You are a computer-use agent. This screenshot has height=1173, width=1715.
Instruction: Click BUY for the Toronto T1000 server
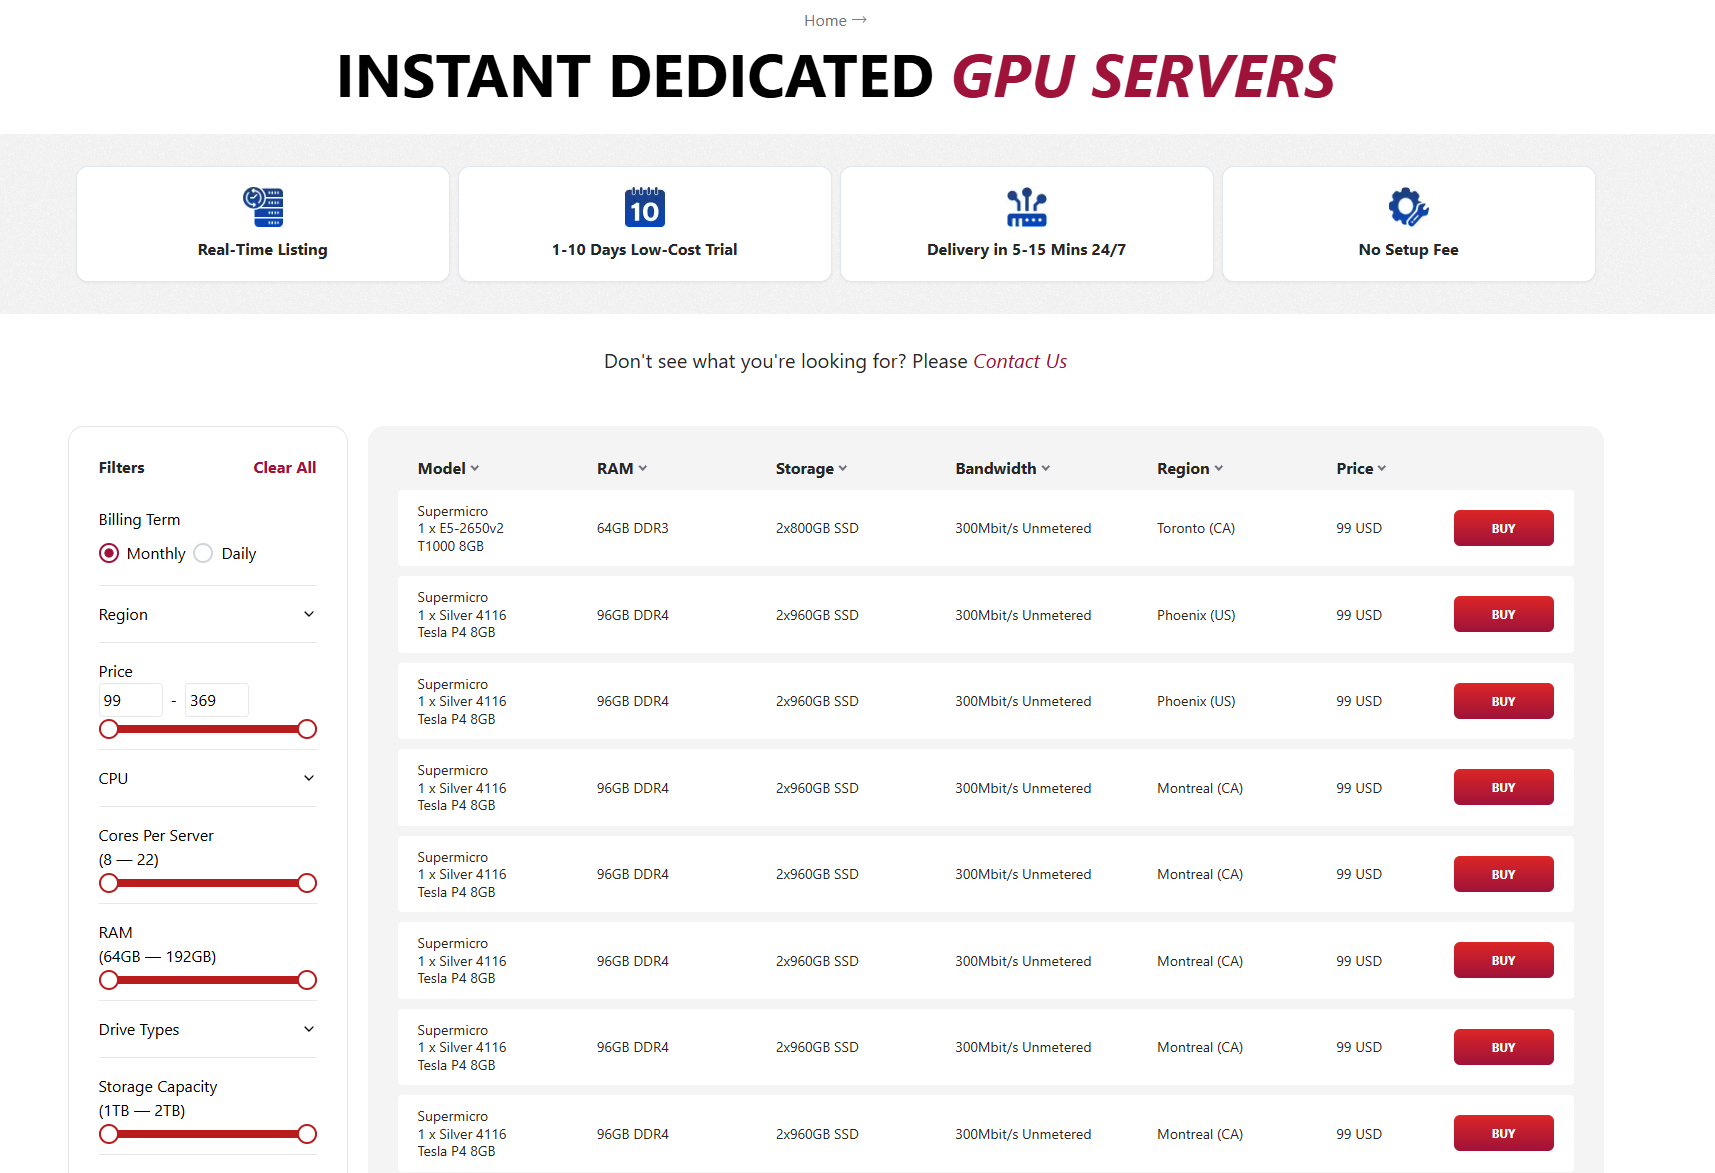[x=1503, y=528]
